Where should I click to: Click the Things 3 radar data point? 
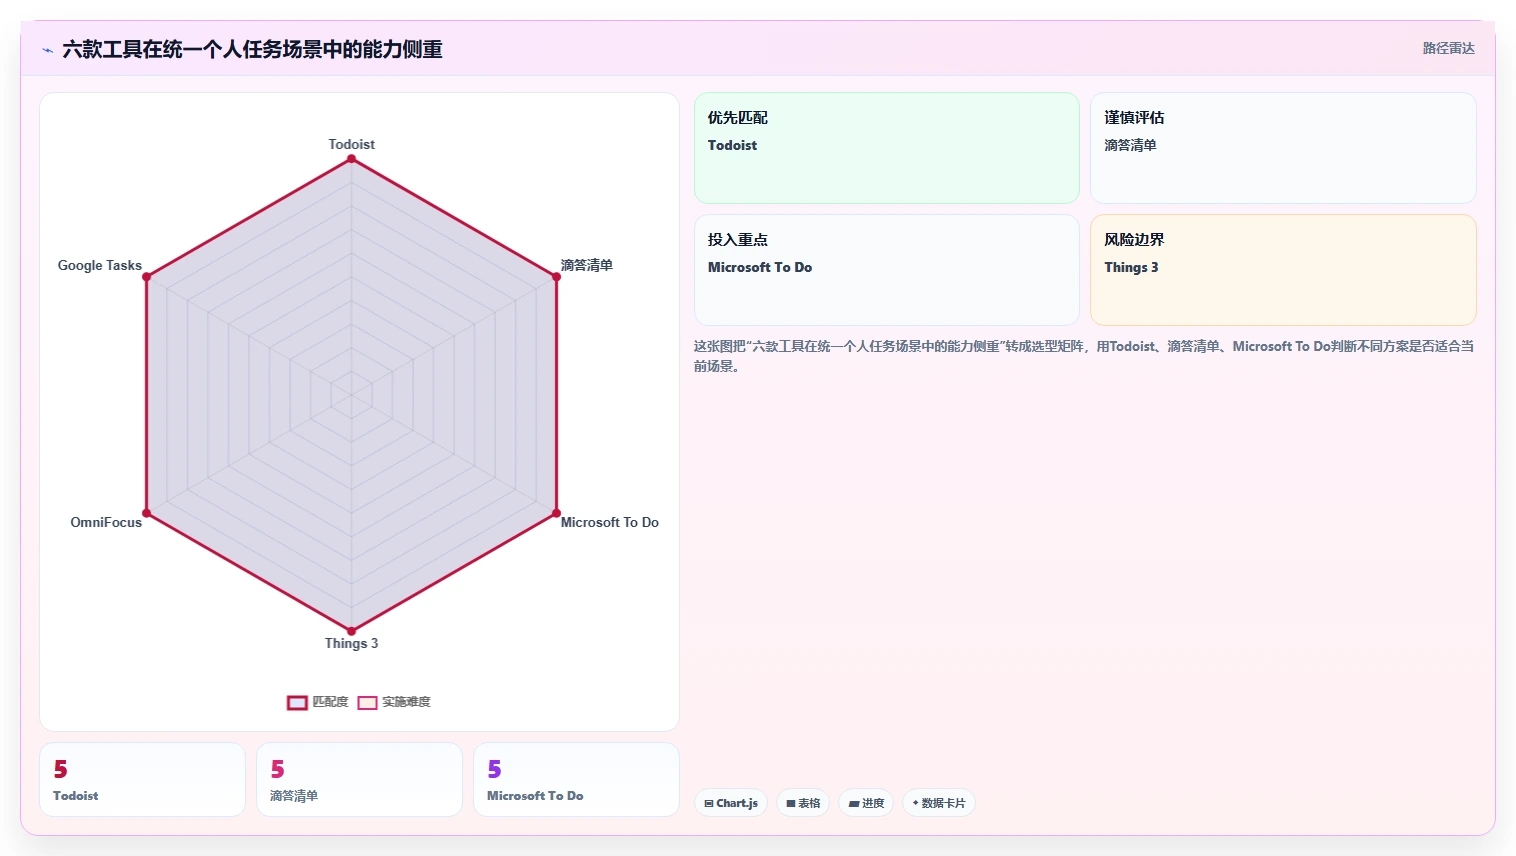[x=351, y=631]
